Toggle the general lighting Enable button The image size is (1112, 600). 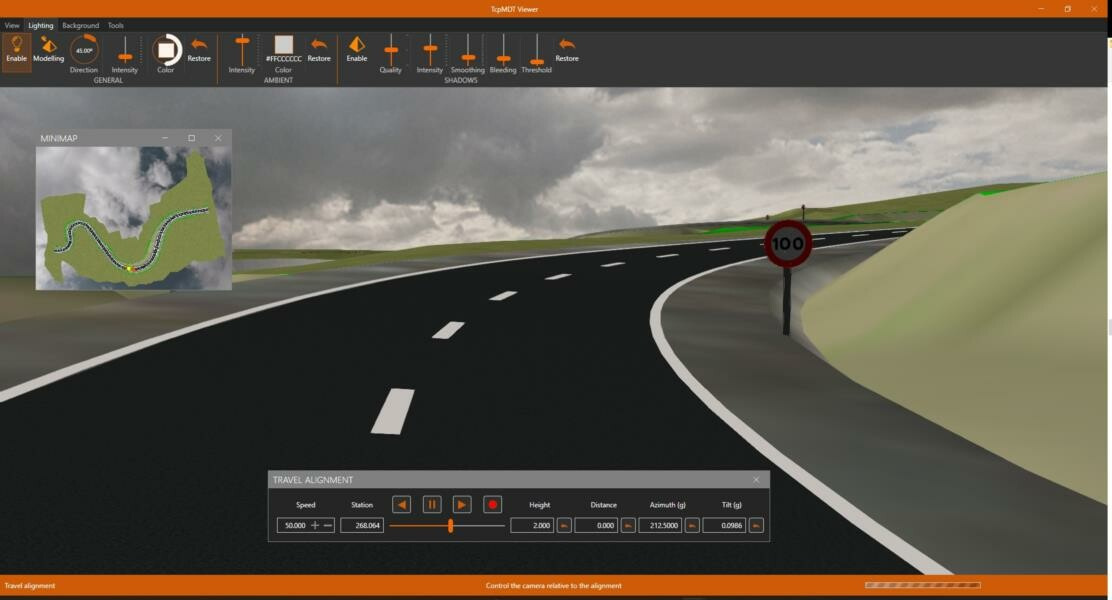click(x=17, y=49)
